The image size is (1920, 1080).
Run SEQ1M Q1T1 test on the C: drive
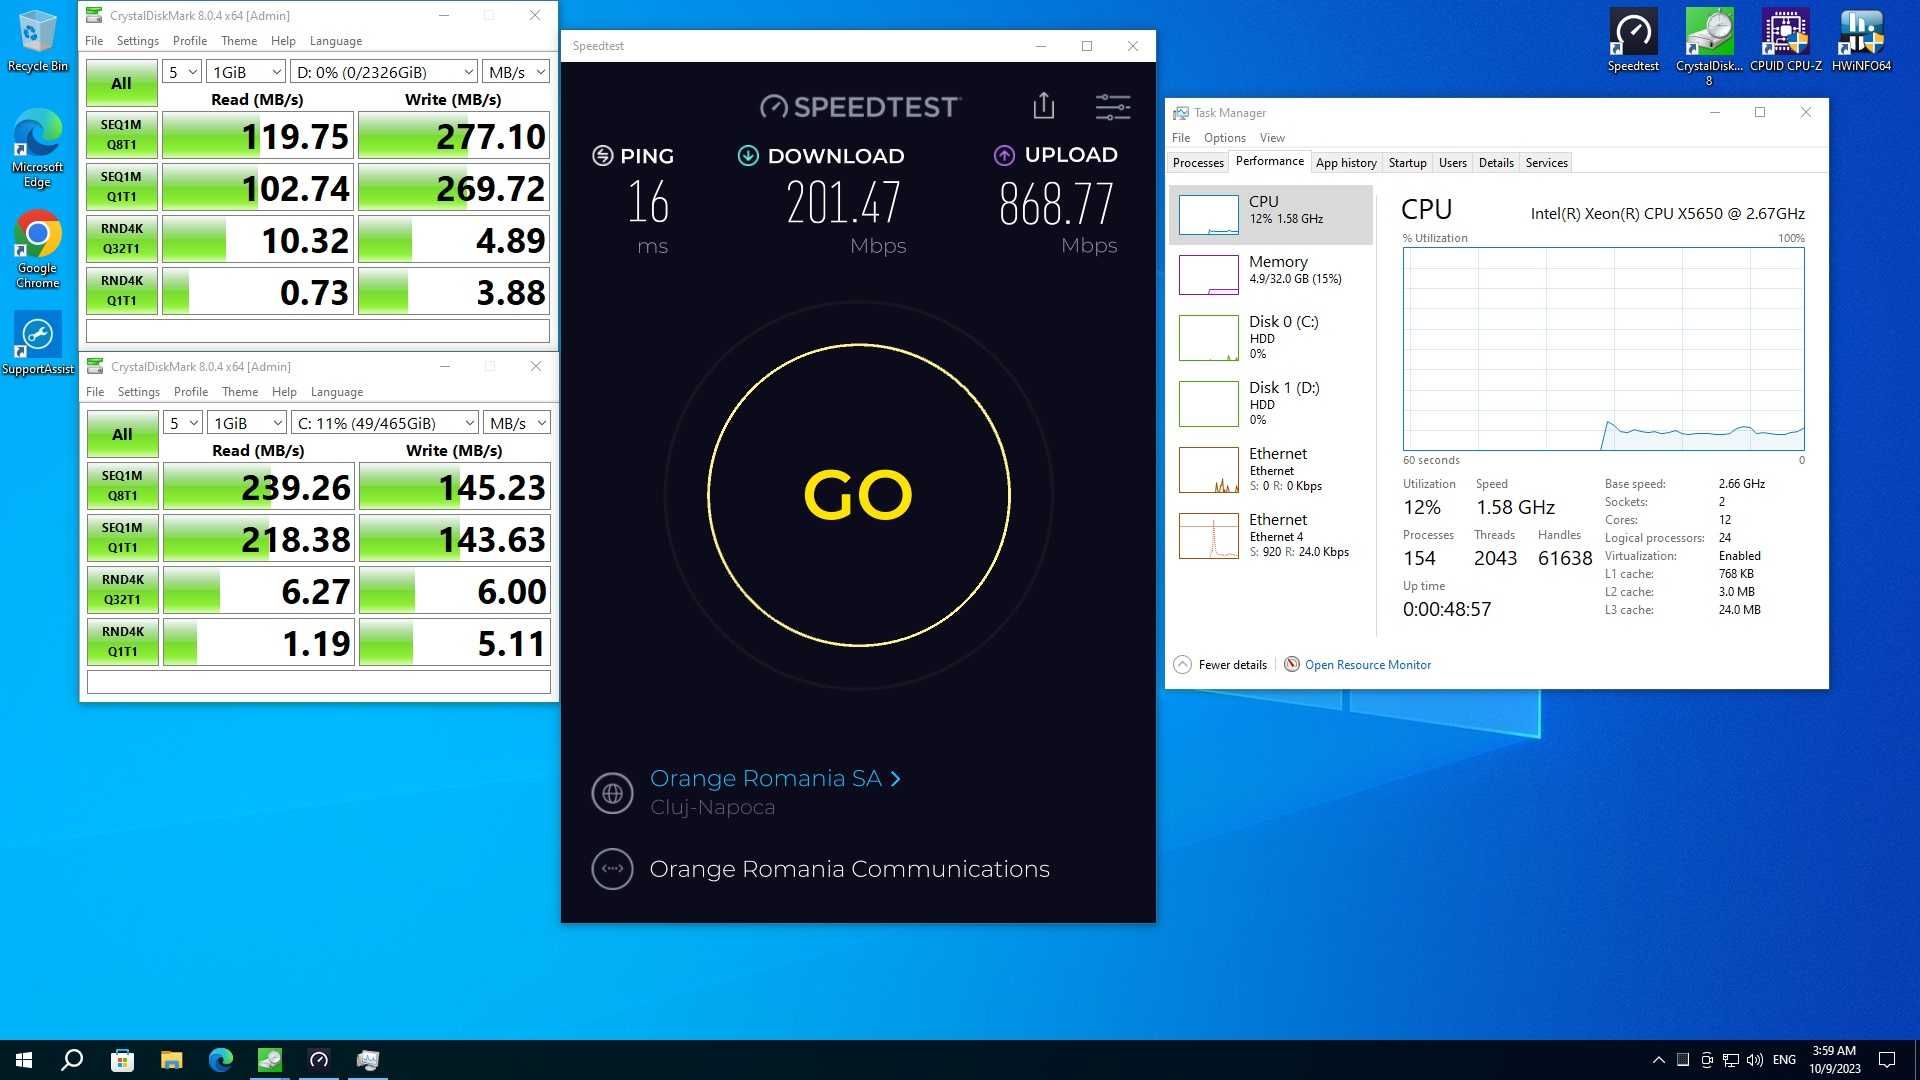122,538
